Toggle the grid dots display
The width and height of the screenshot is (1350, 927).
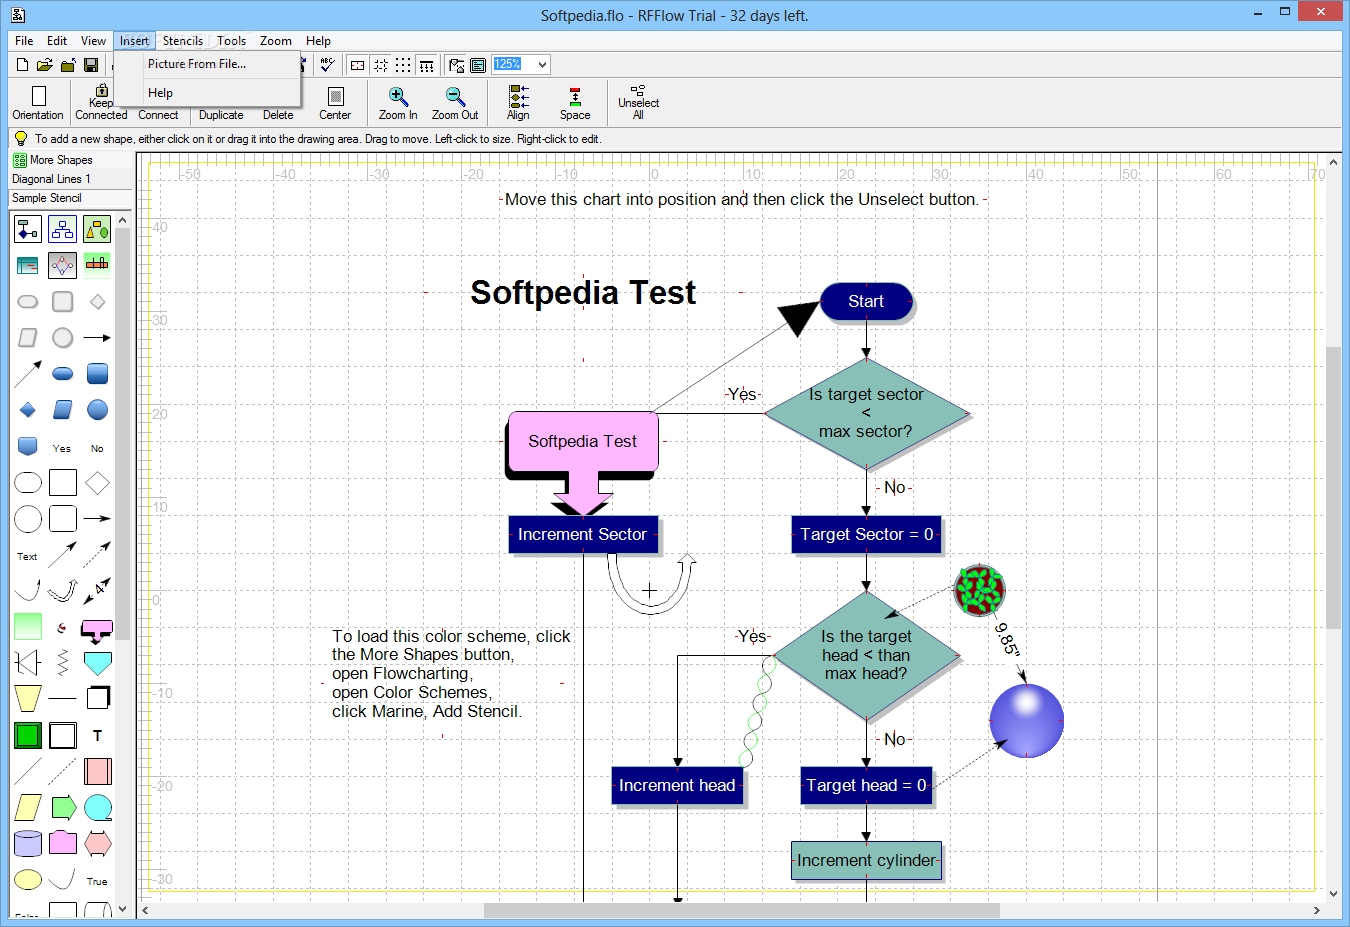(403, 65)
